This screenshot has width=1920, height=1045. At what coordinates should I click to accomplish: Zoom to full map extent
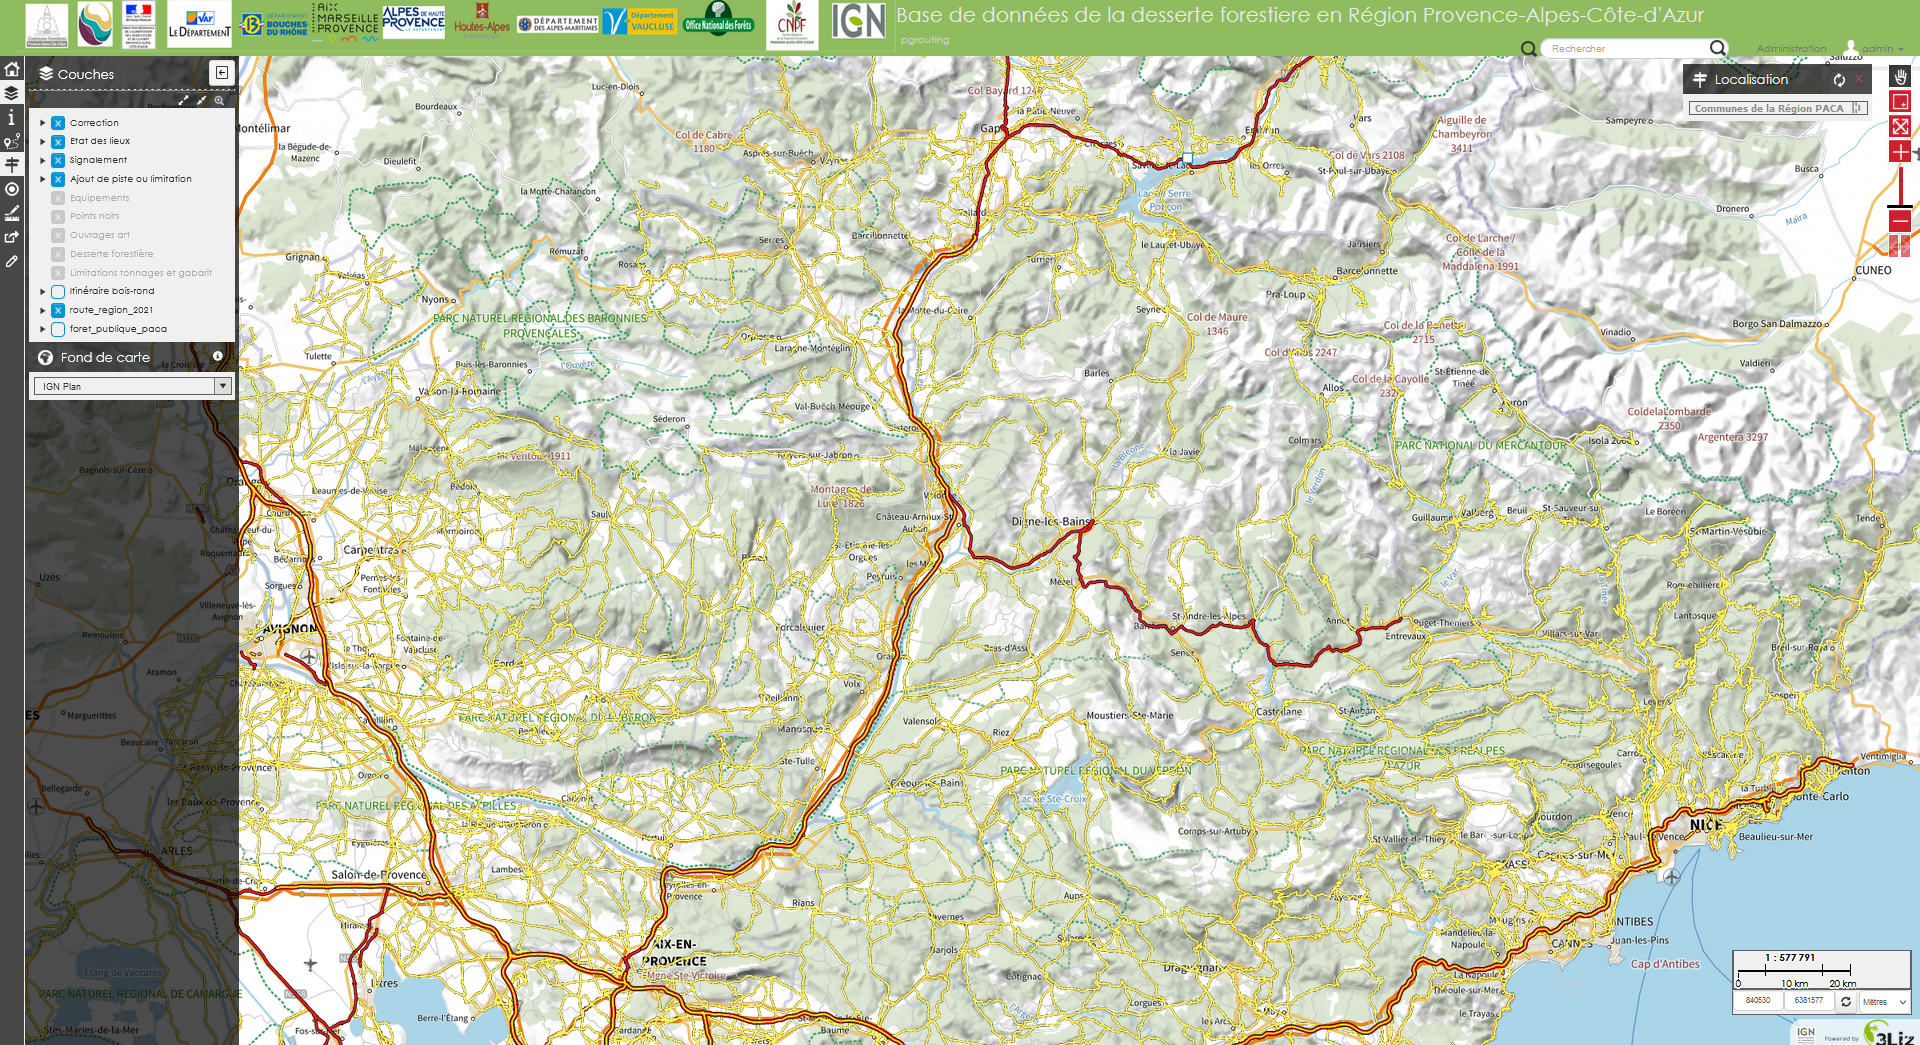(1900, 127)
